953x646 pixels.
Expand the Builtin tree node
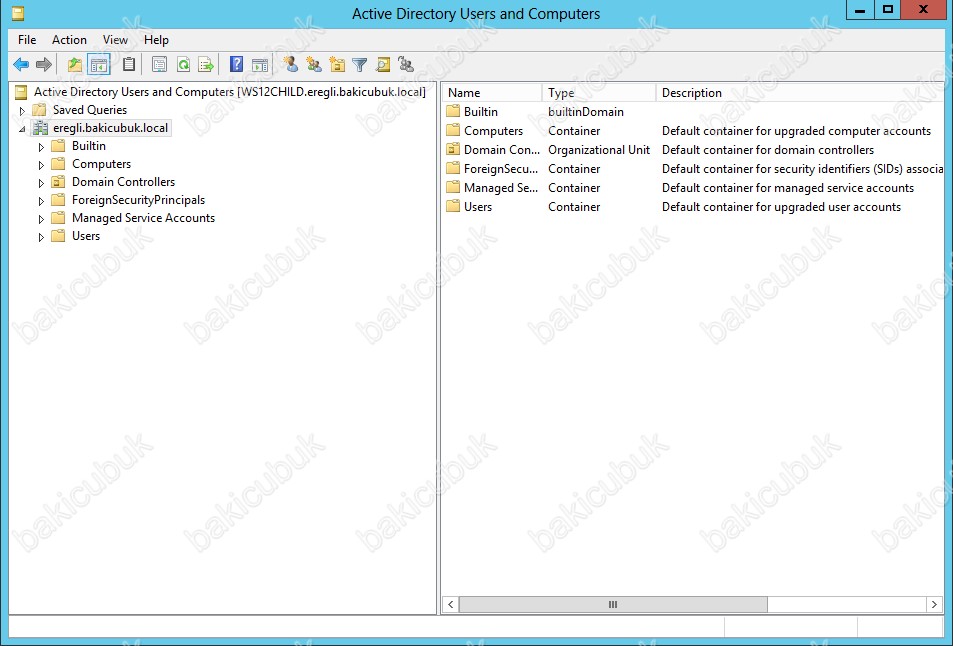(41, 147)
